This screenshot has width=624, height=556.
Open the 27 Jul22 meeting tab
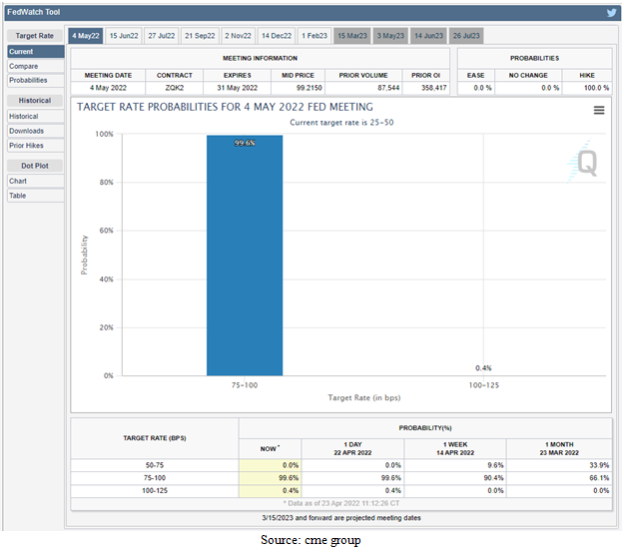point(163,35)
